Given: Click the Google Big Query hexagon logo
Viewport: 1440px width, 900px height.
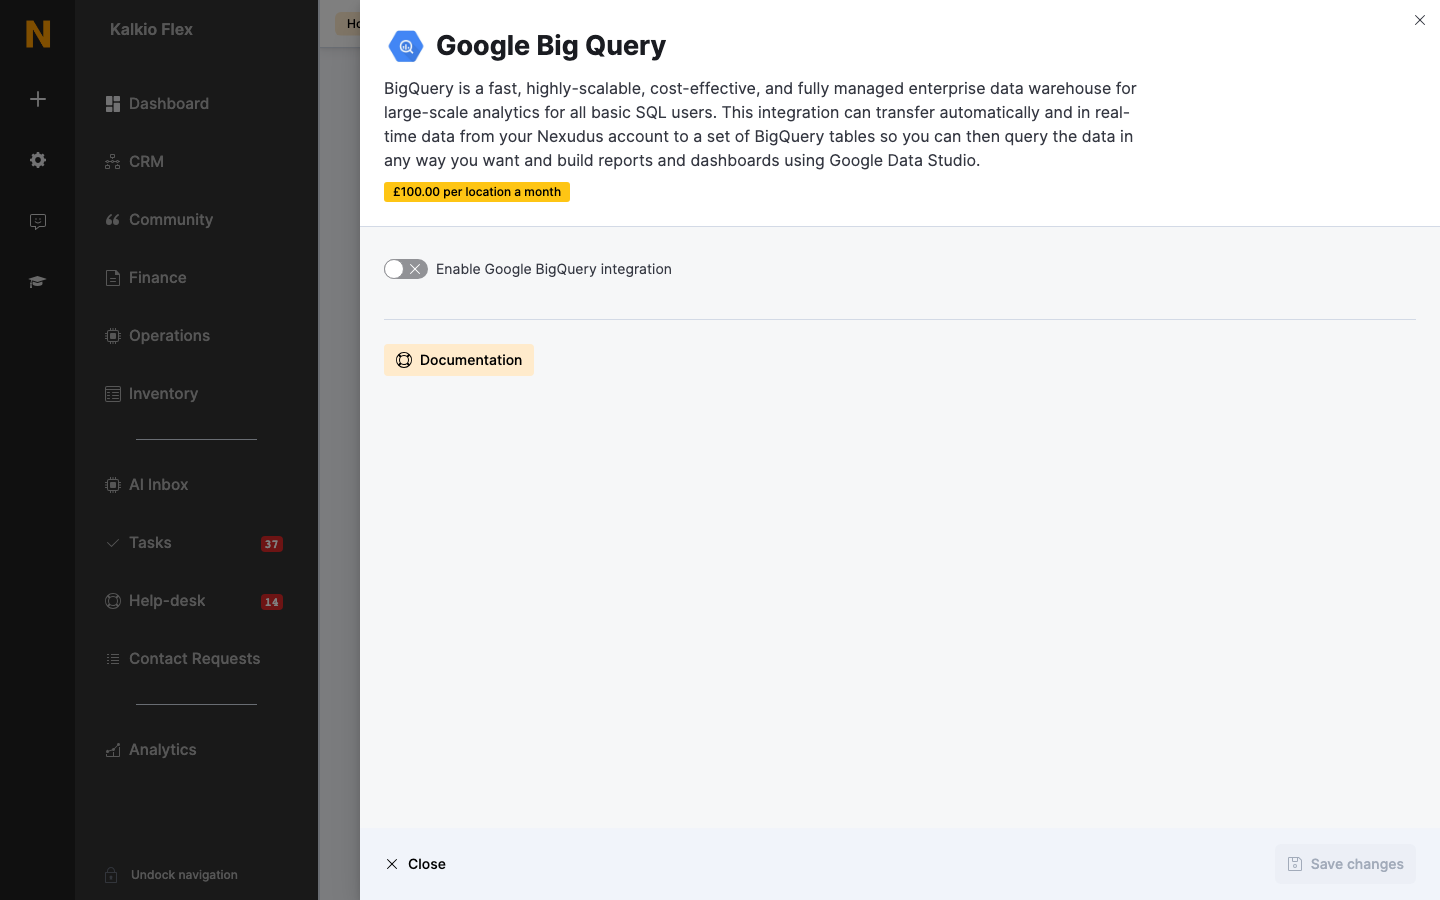Looking at the screenshot, I should pos(406,46).
